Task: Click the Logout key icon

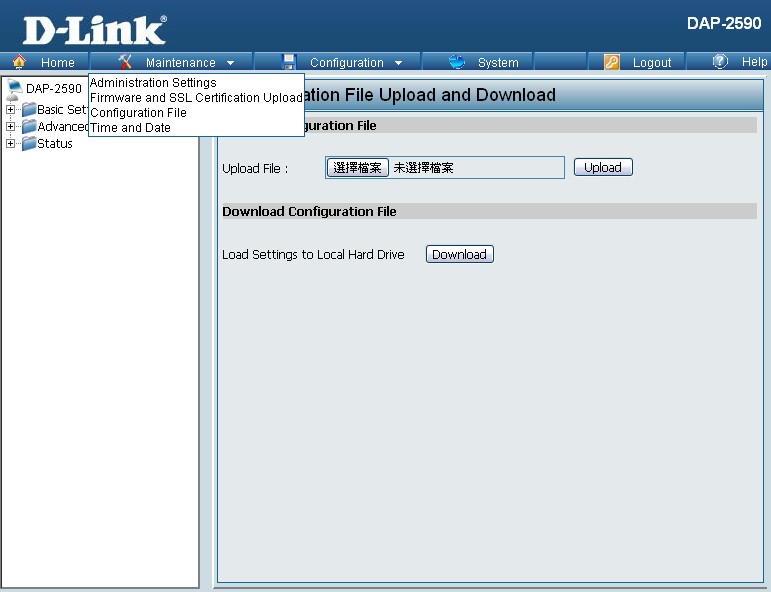Action: [x=612, y=62]
